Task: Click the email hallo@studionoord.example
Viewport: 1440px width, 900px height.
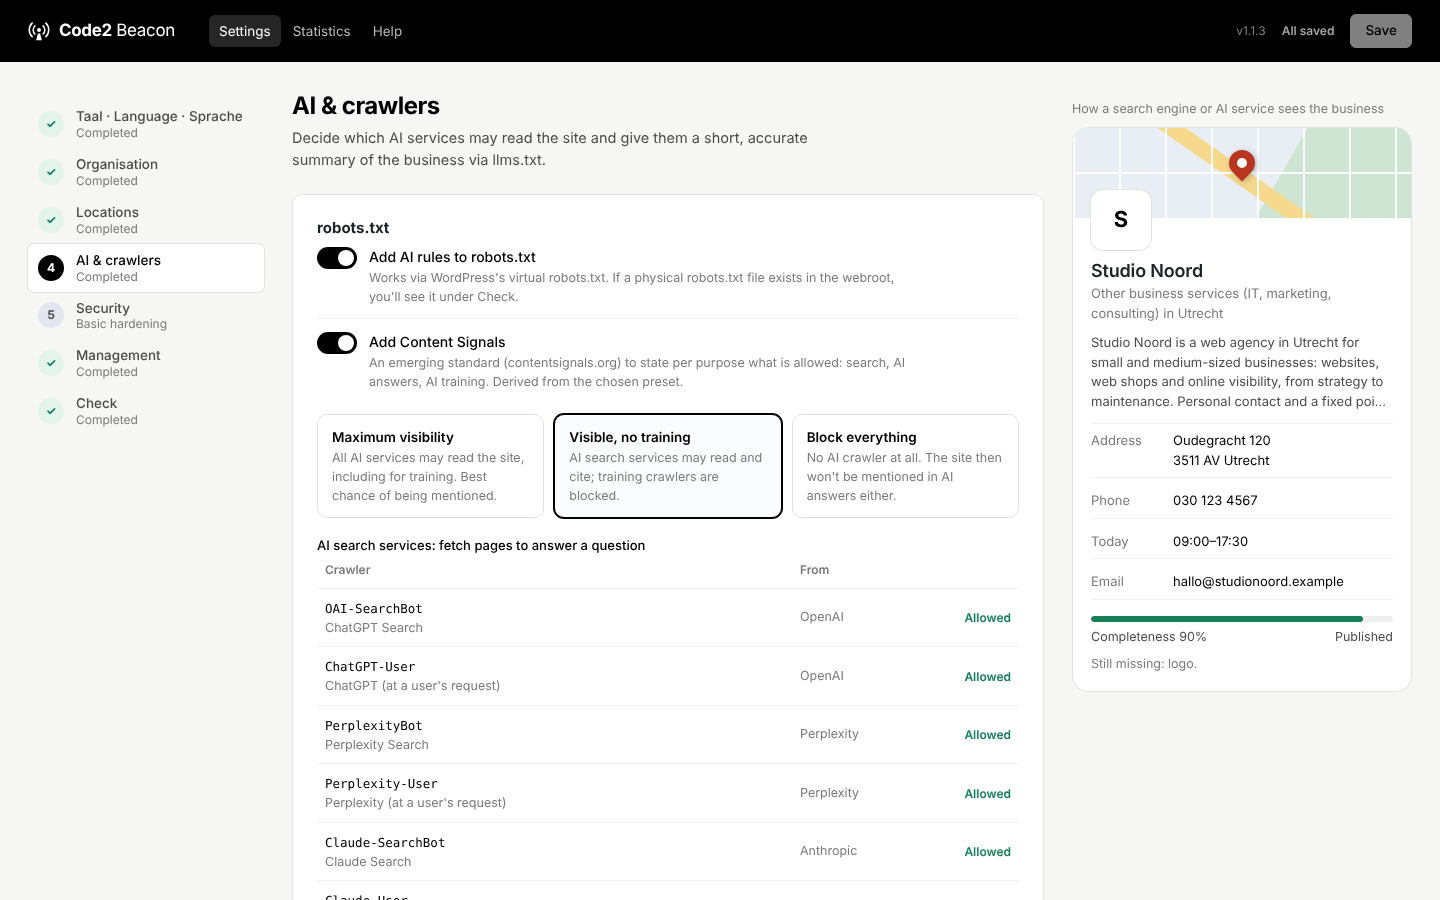Action: coord(1258,581)
